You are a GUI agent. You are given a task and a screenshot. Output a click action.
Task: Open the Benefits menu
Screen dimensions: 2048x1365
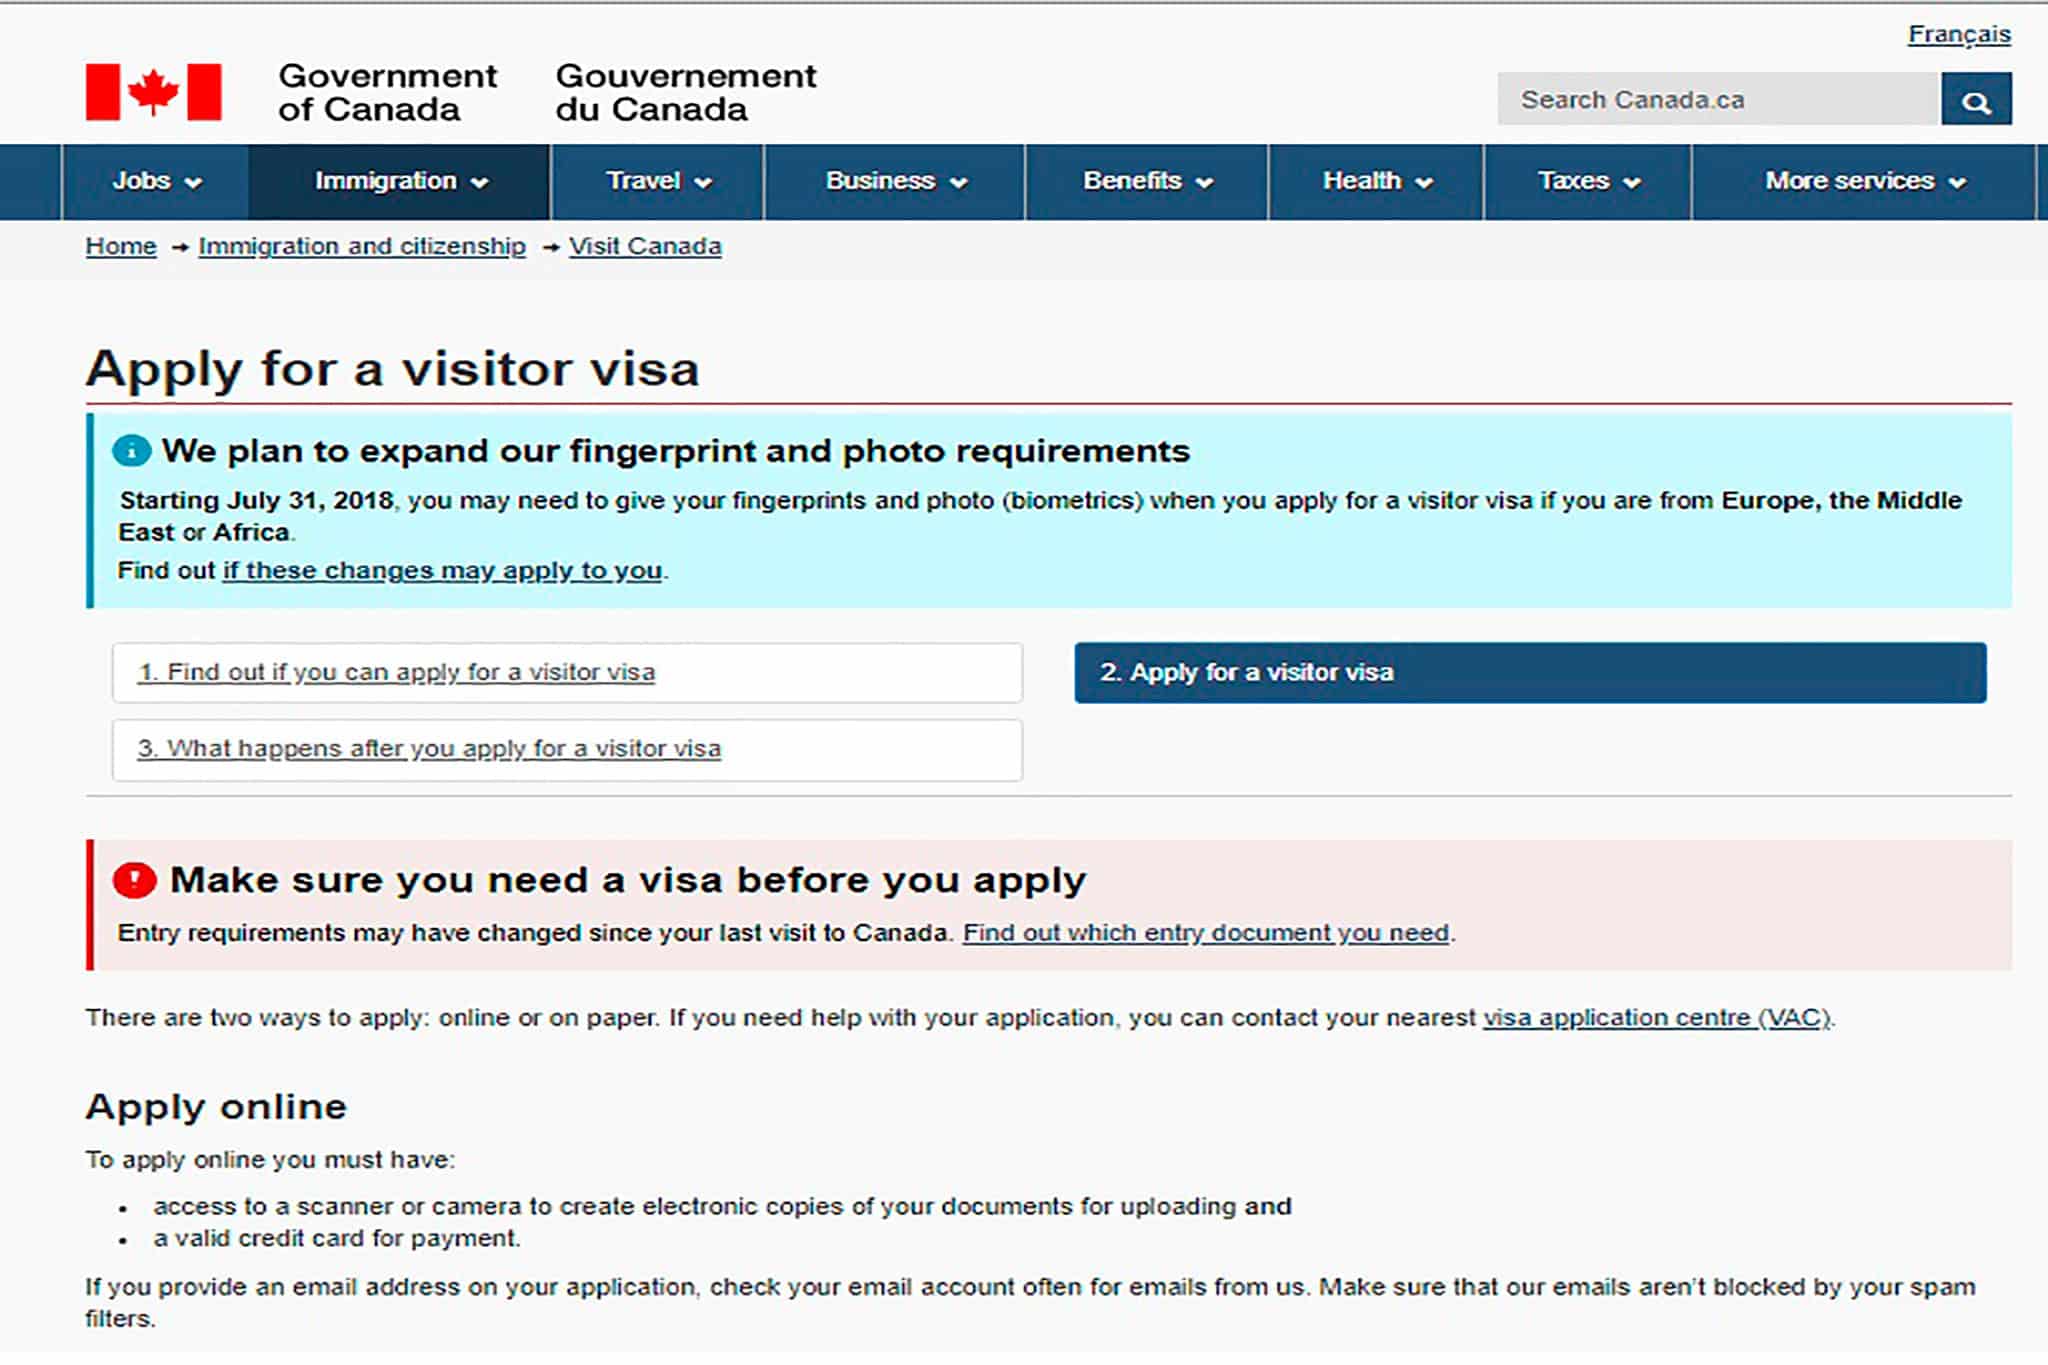[1147, 181]
